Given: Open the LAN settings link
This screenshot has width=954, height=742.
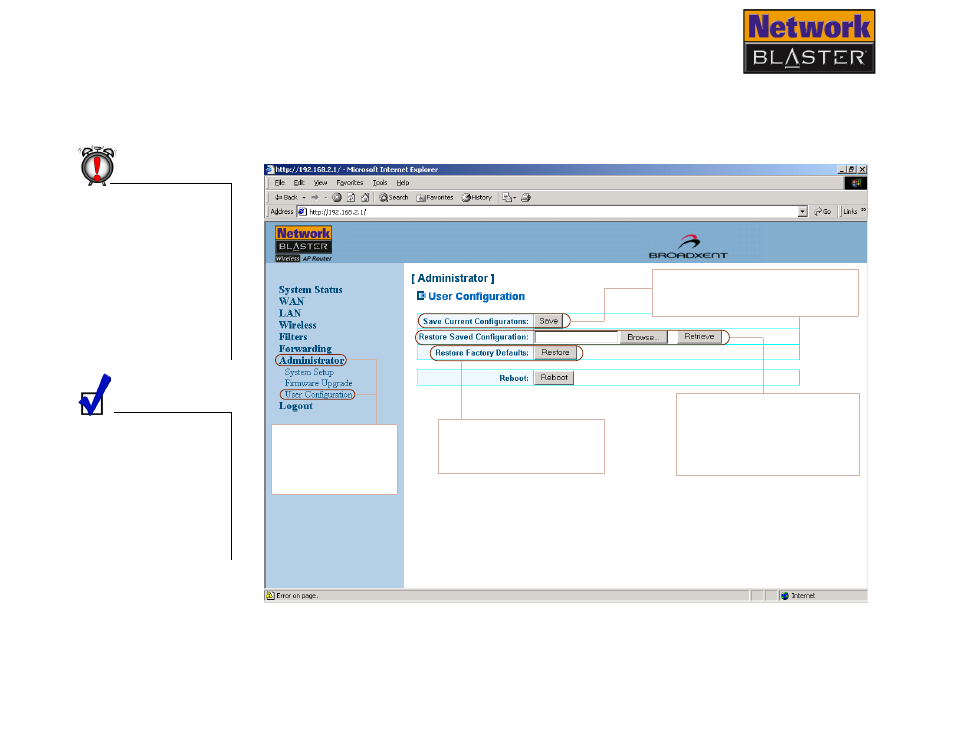Looking at the screenshot, I should coord(290,313).
